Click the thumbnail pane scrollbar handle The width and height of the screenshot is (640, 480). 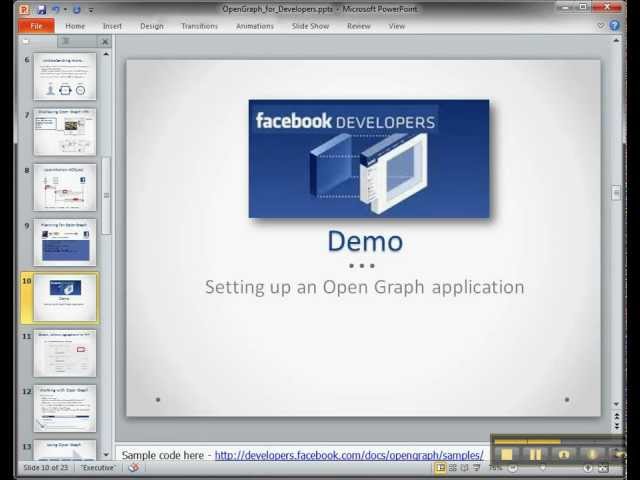[x=106, y=196]
